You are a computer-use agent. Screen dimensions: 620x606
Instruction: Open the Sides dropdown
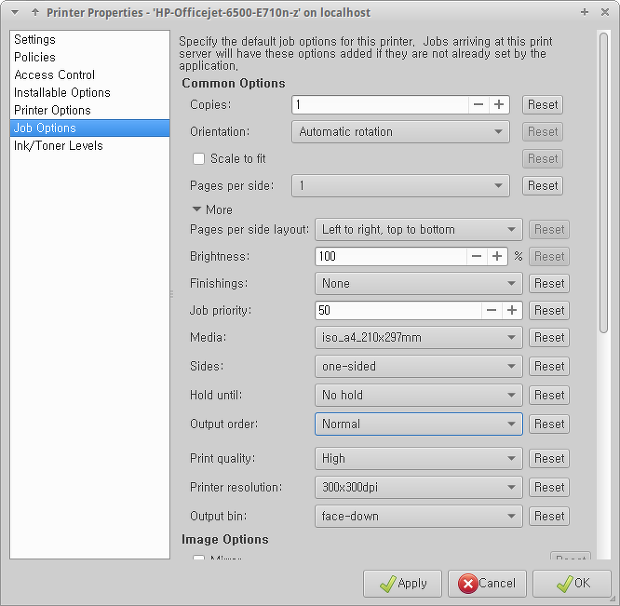click(x=418, y=366)
